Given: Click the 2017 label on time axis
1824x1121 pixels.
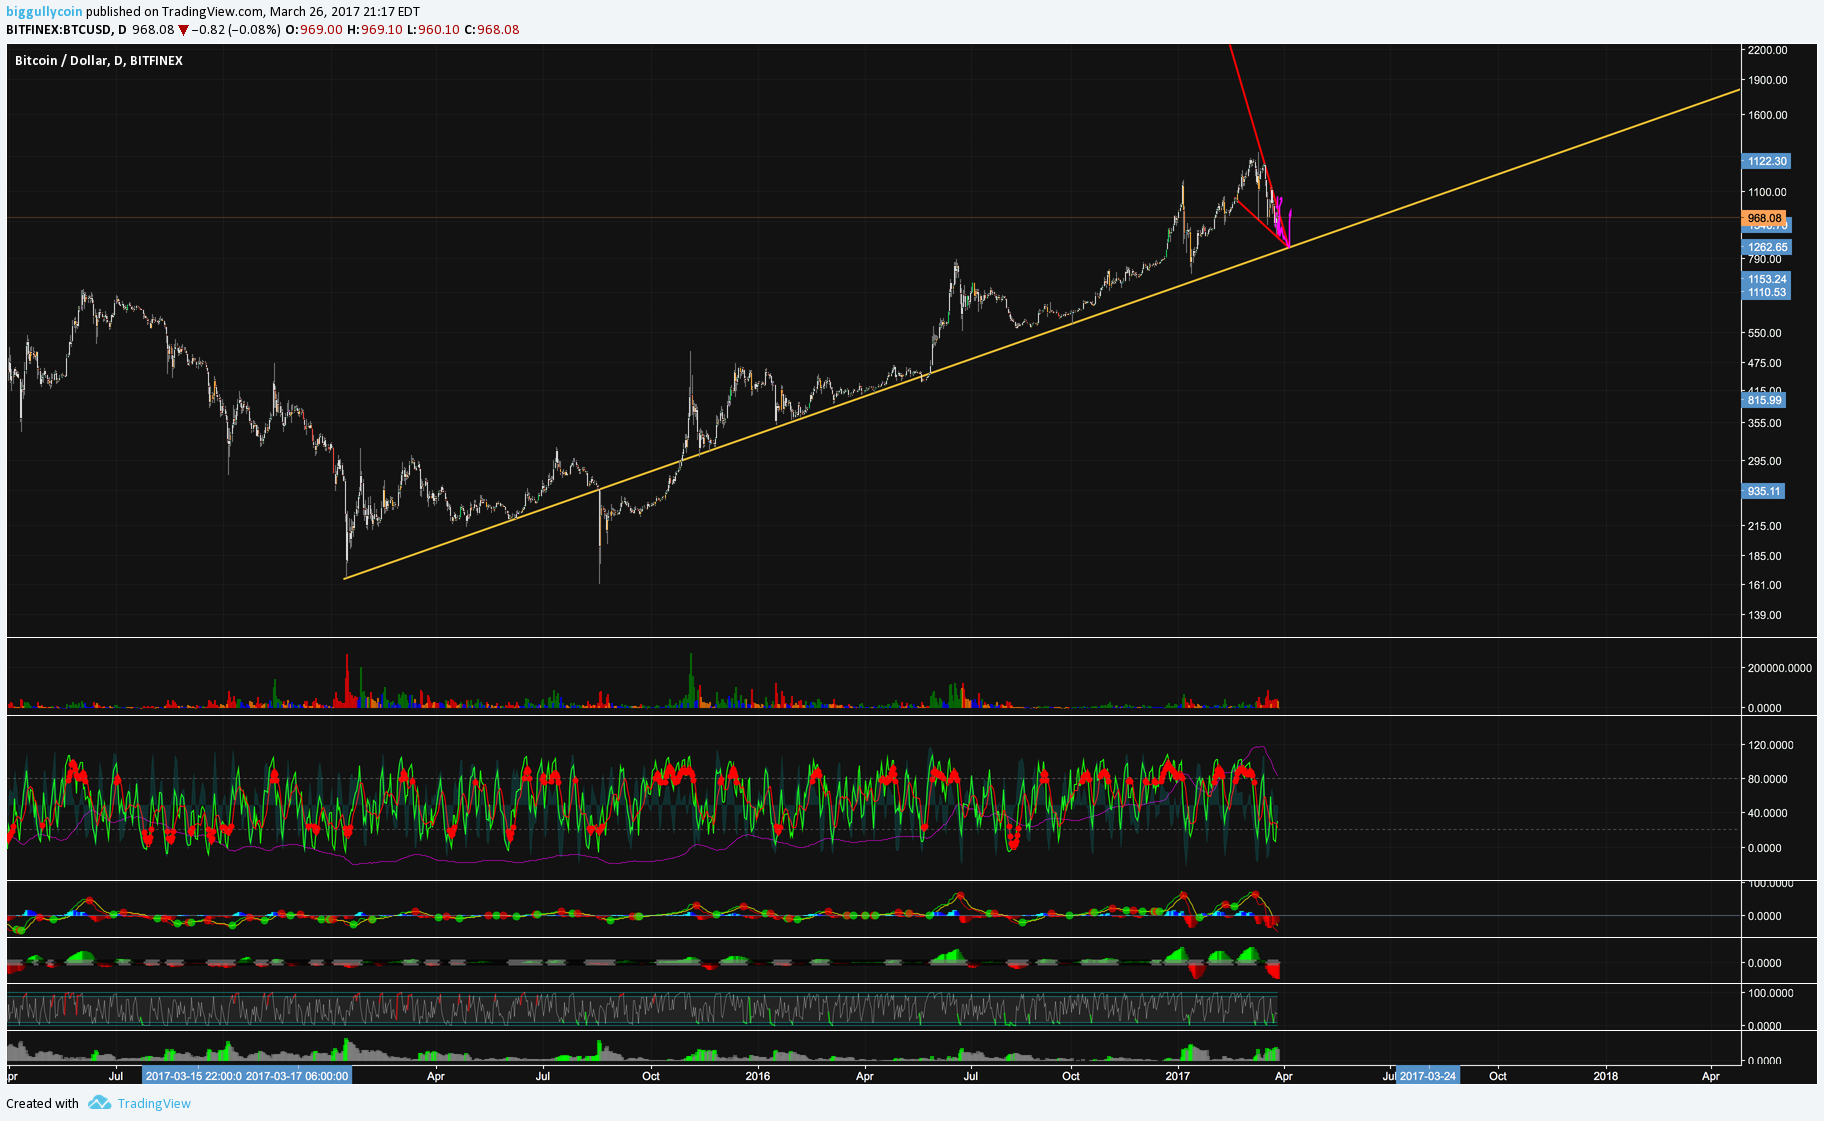Looking at the screenshot, I should click(x=1178, y=1076).
